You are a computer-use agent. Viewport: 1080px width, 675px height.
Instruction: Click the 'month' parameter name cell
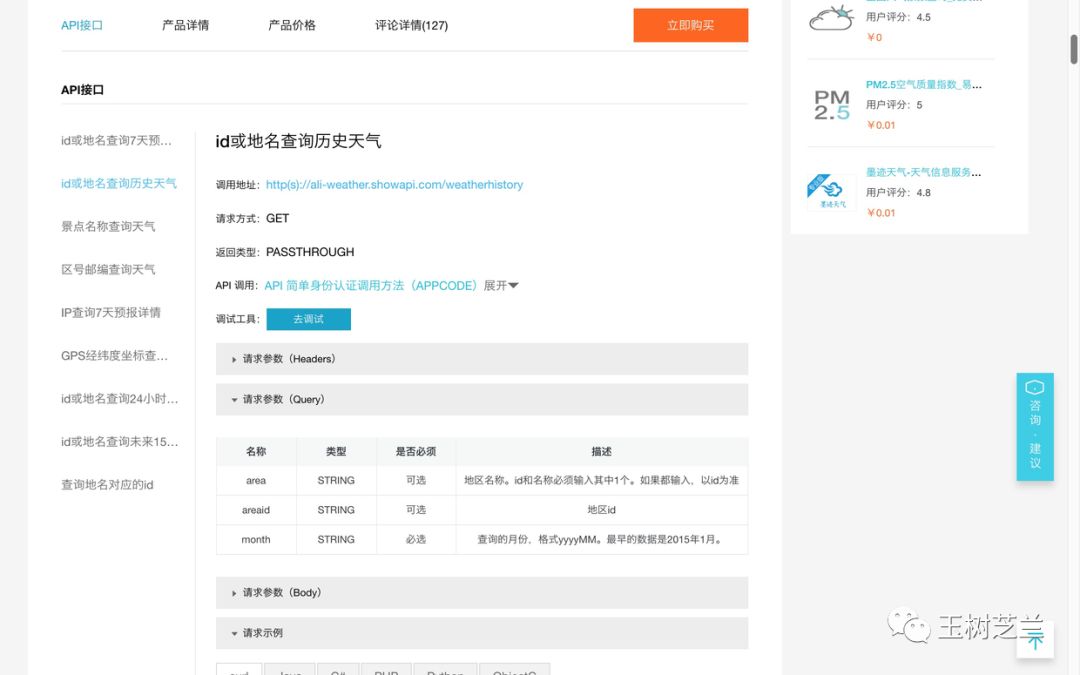[x=256, y=540]
